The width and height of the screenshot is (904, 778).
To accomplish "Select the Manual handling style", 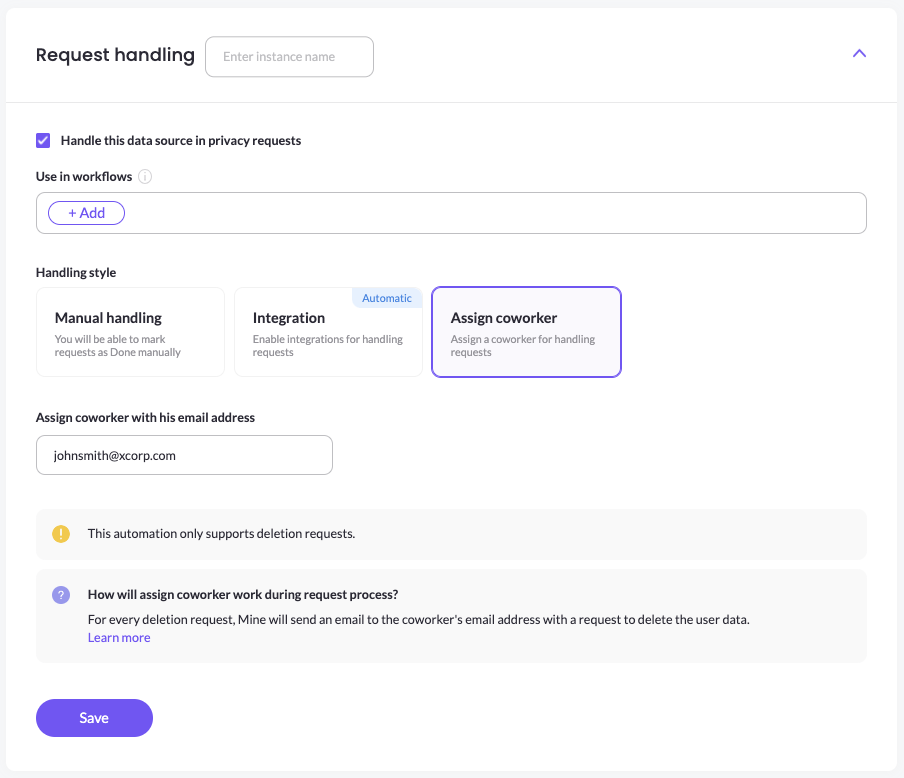I will [130, 332].
